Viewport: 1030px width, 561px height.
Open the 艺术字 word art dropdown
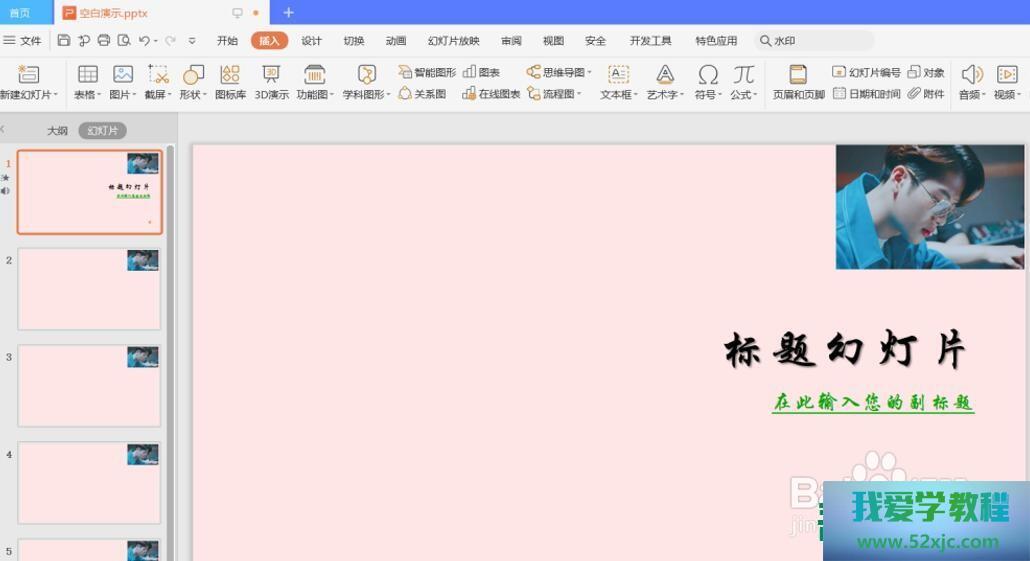click(x=665, y=82)
